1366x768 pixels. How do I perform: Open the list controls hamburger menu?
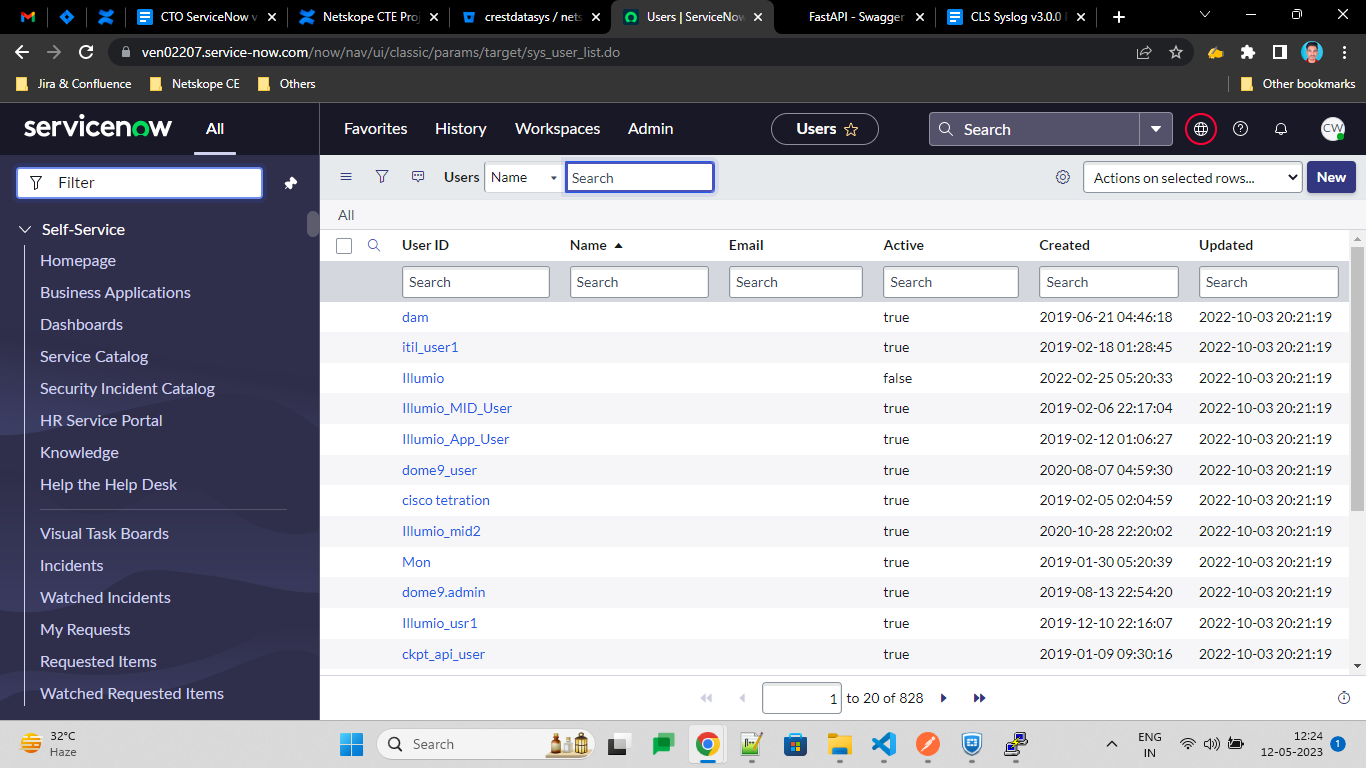pos(346,177)
